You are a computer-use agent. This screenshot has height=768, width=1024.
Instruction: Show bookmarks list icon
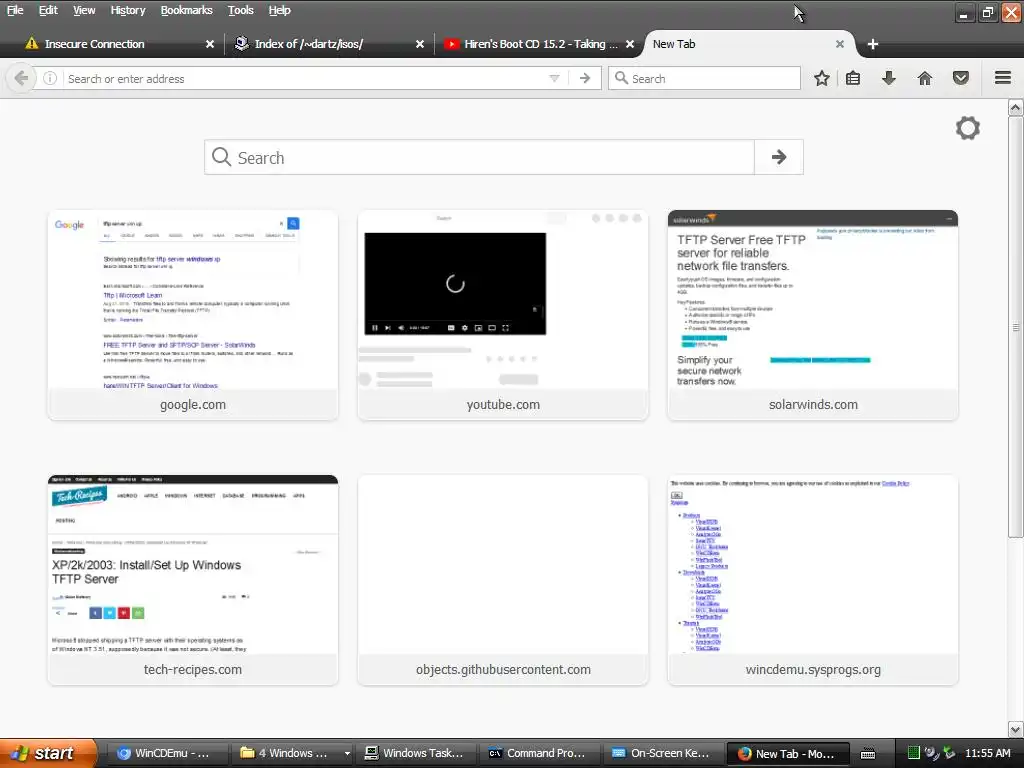853,78
